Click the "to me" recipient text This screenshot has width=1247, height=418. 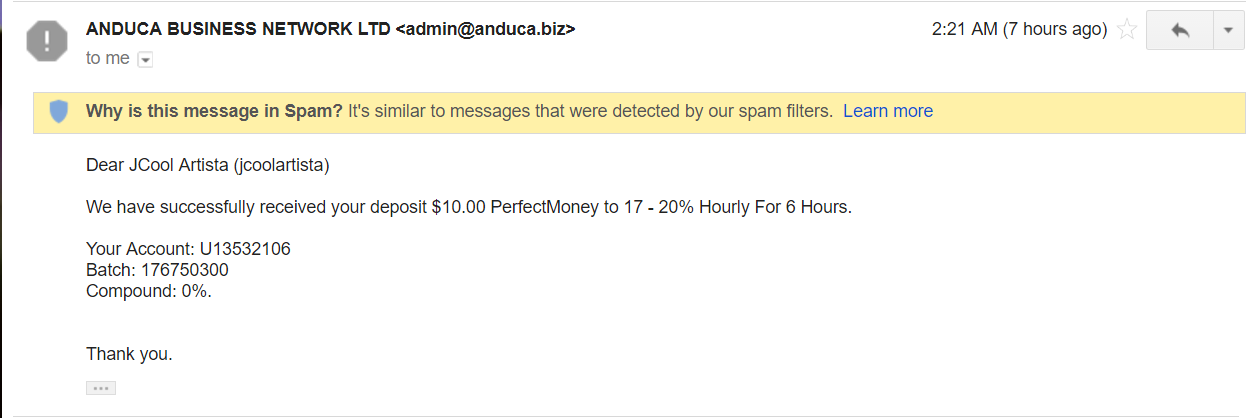pyautogui.click(x=107, y=59)
